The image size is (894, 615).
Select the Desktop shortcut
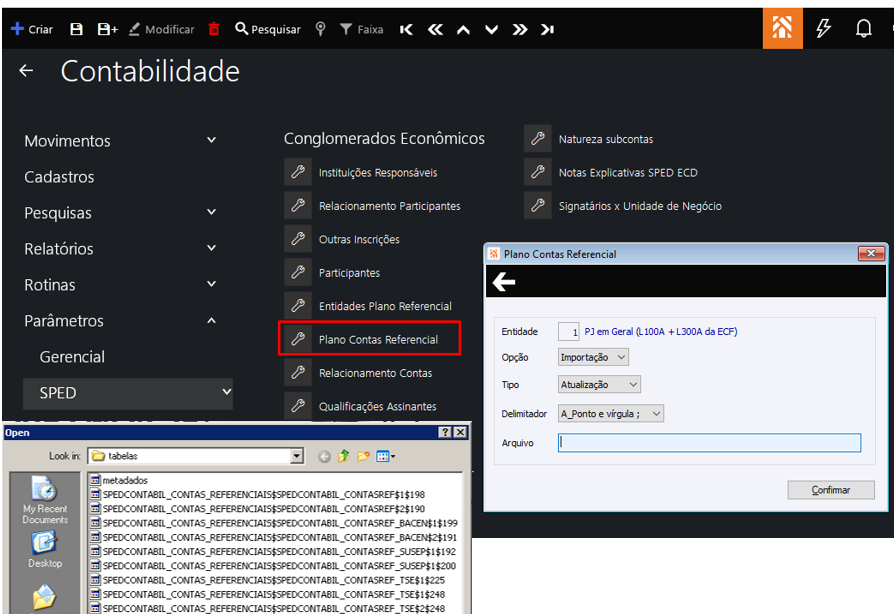tap(45, 549)
